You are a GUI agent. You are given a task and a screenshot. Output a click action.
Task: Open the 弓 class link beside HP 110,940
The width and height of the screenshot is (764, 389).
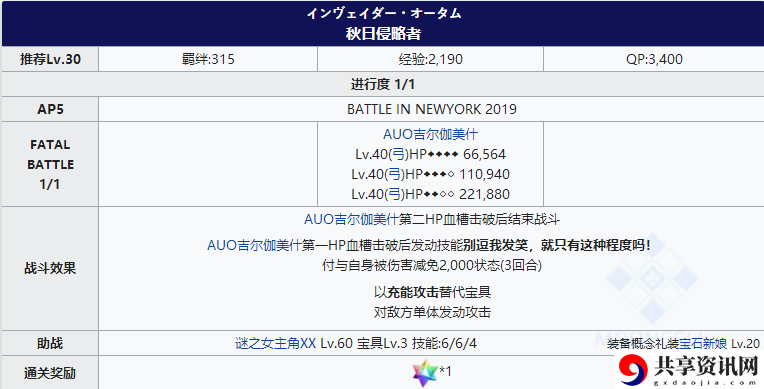[x=394, y=175]
